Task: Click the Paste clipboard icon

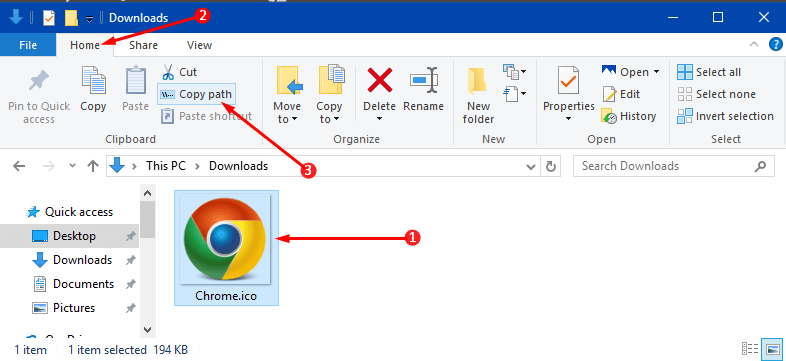Action: click(135, 81)
